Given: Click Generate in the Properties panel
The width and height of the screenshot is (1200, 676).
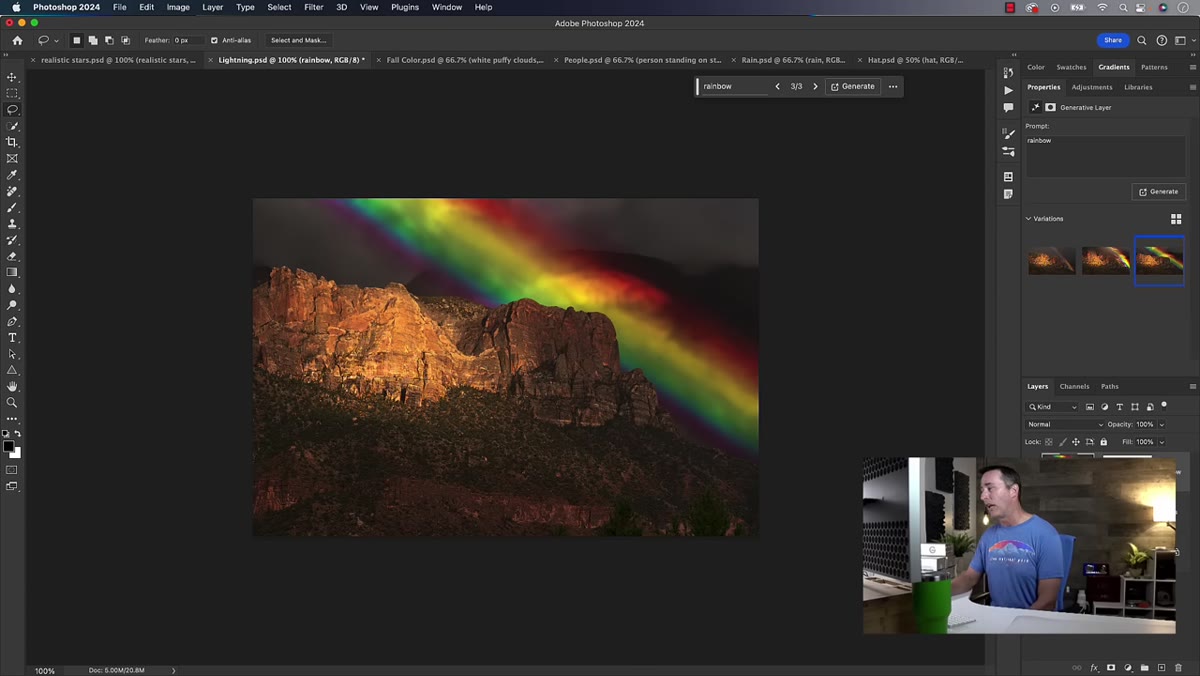Looking at the screenshot, I should click(1158, 191).
